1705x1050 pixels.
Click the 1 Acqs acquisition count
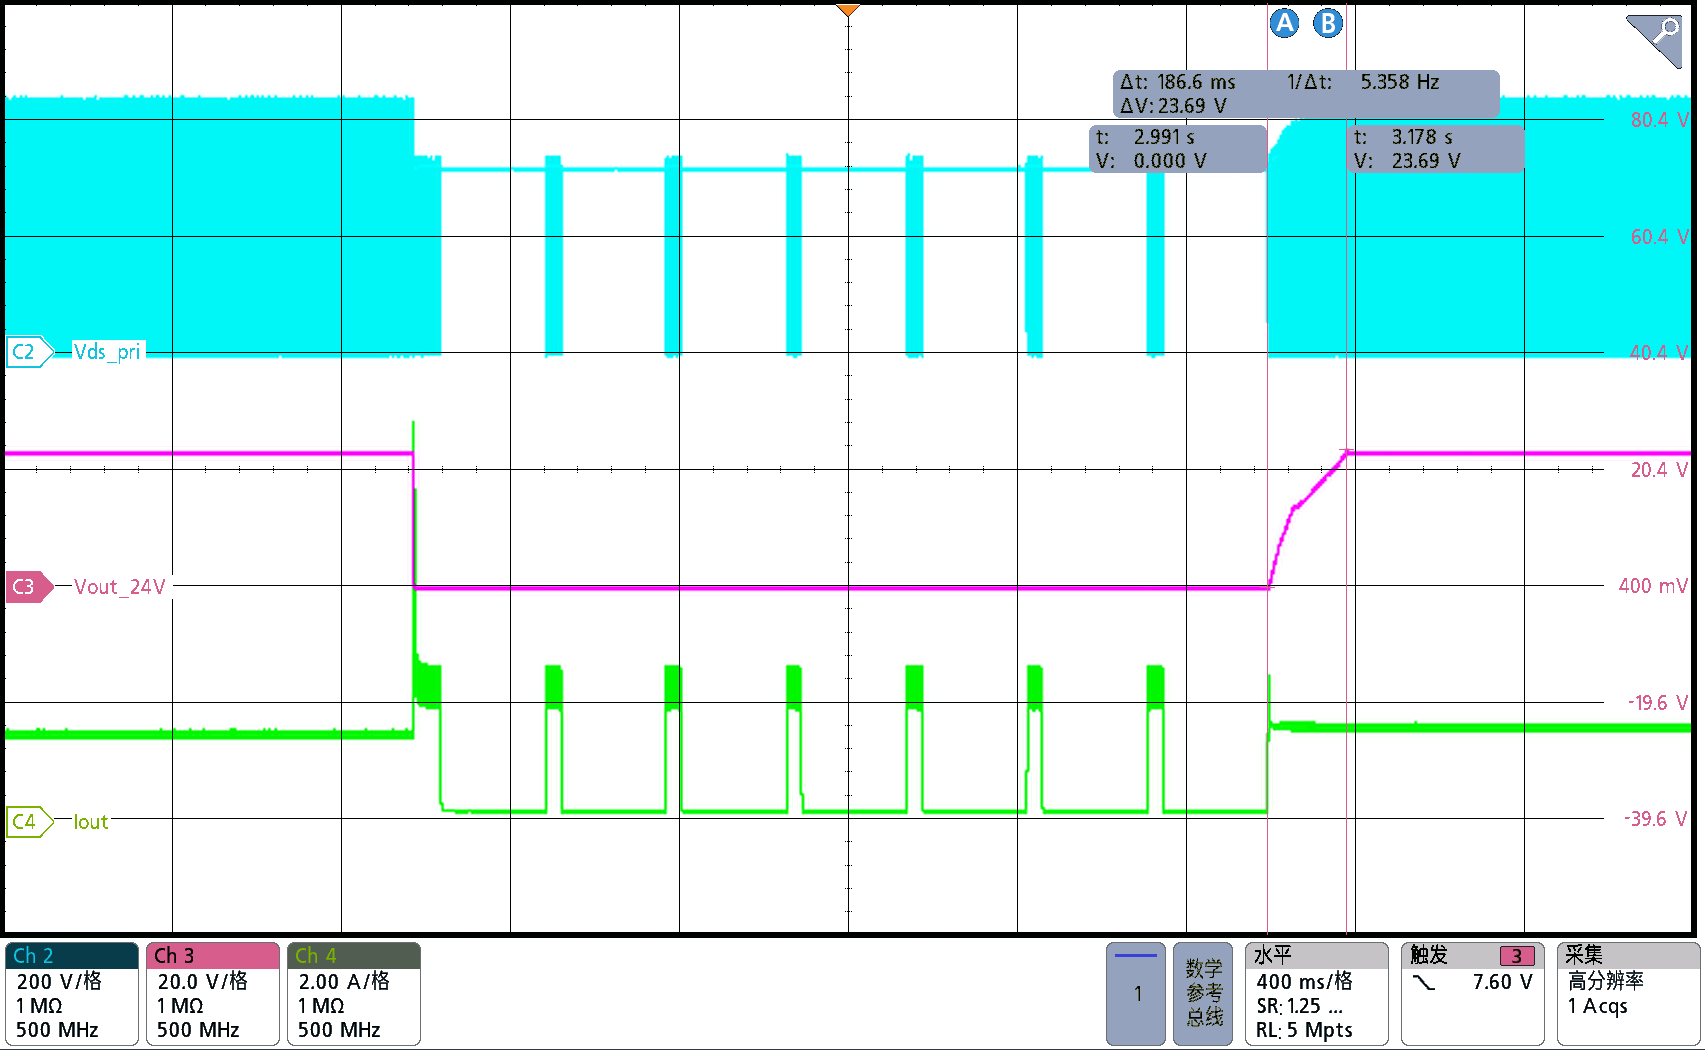click(x=1597, y=1006)
